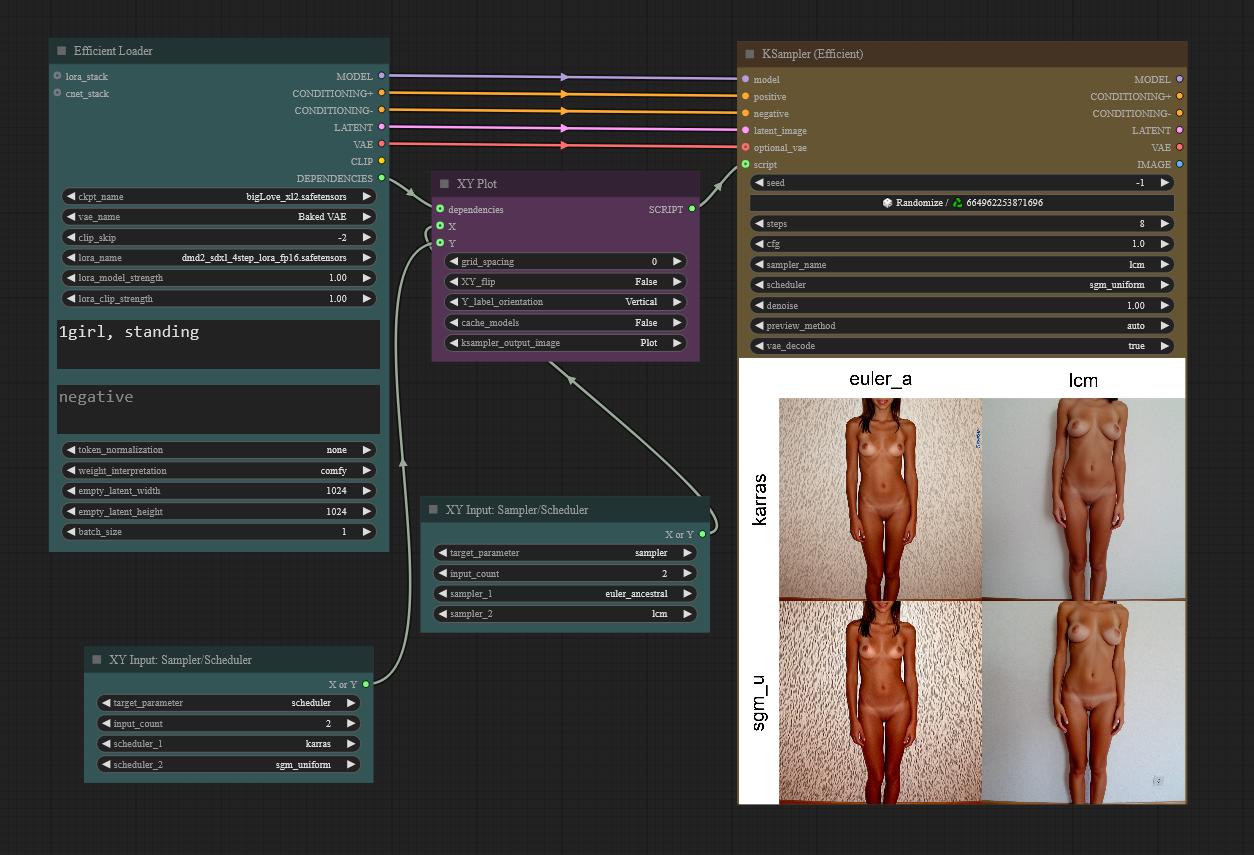Open the weight_interpretation combo set to comfy
The width and height of the screenshot is (1254, 855).
tap(219, 471)
